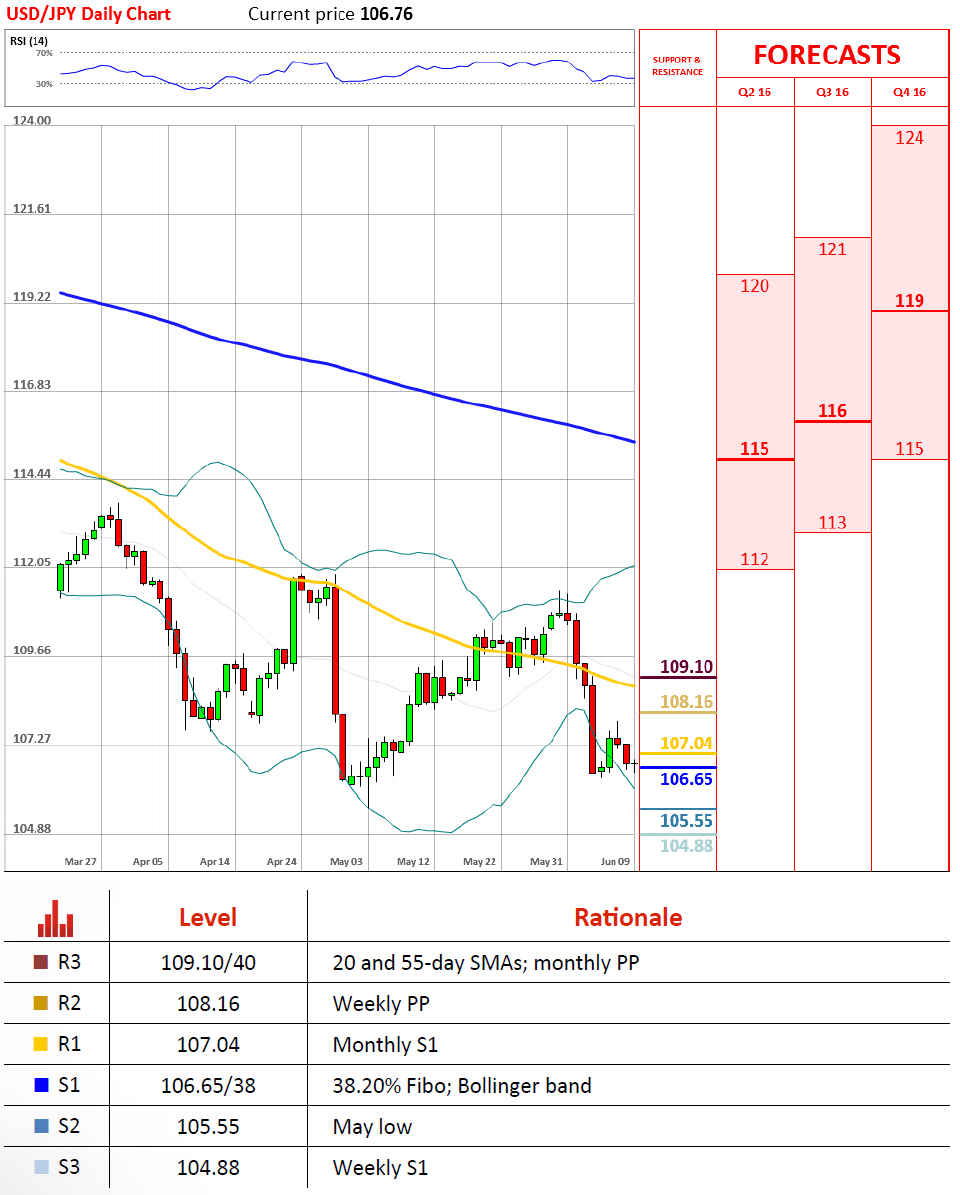Click the bold 116 median in Q3 16
This screenshot has height=1195, width=960.
pyautogui.click(x=832, y=412)
